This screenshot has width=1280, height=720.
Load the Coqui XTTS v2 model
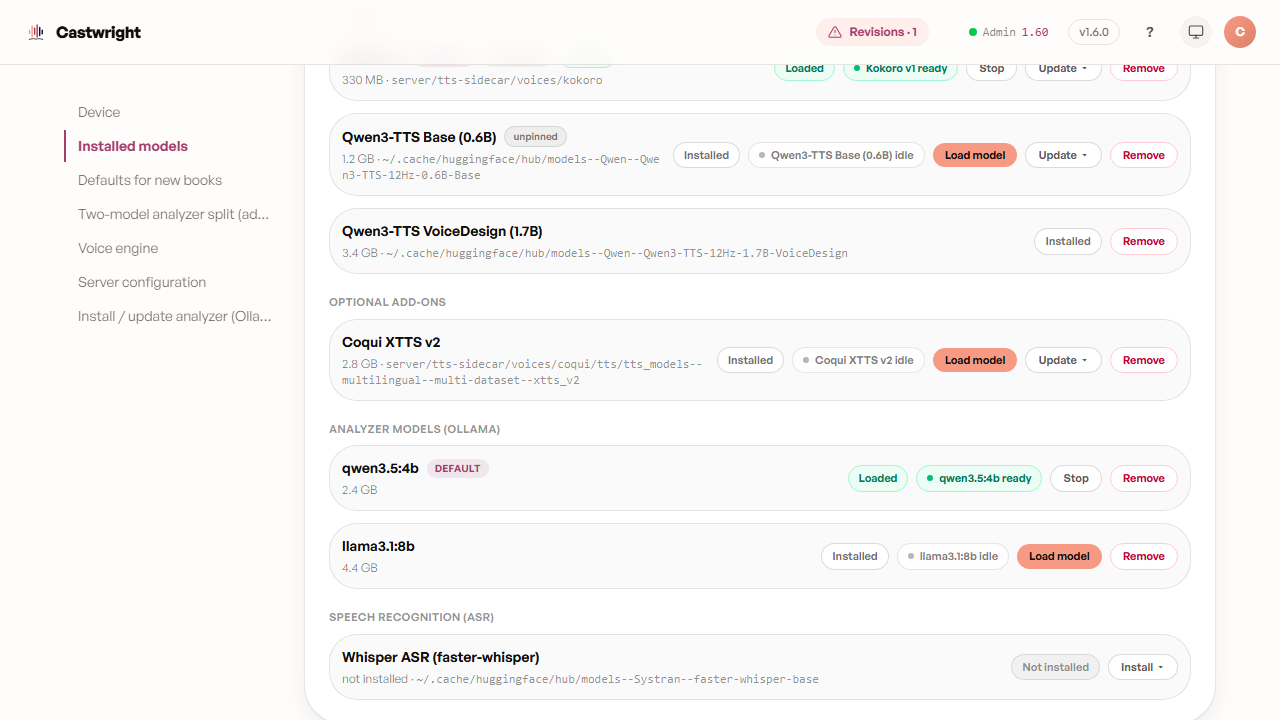pos(975,360)
